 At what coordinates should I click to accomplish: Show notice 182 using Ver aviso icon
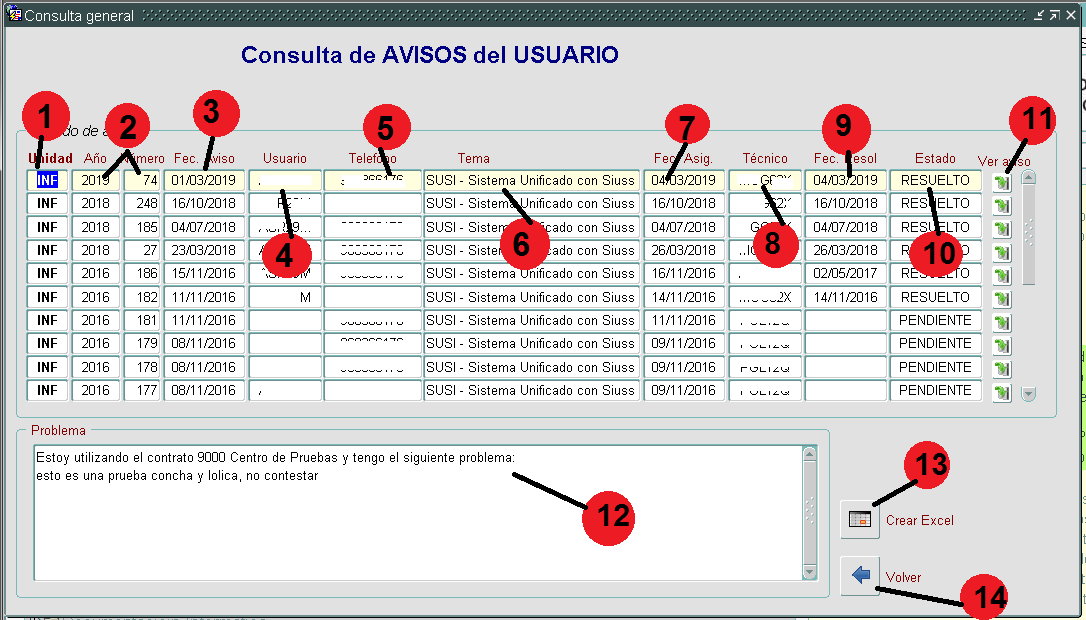[x=1002, y=298]
